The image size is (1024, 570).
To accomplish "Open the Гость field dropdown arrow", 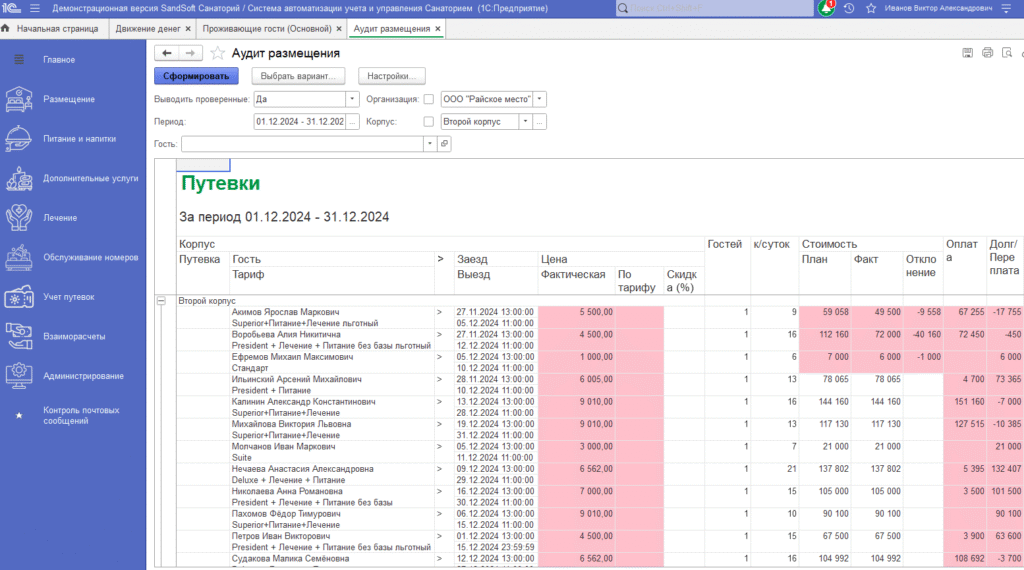I will [x=430, y=144].
